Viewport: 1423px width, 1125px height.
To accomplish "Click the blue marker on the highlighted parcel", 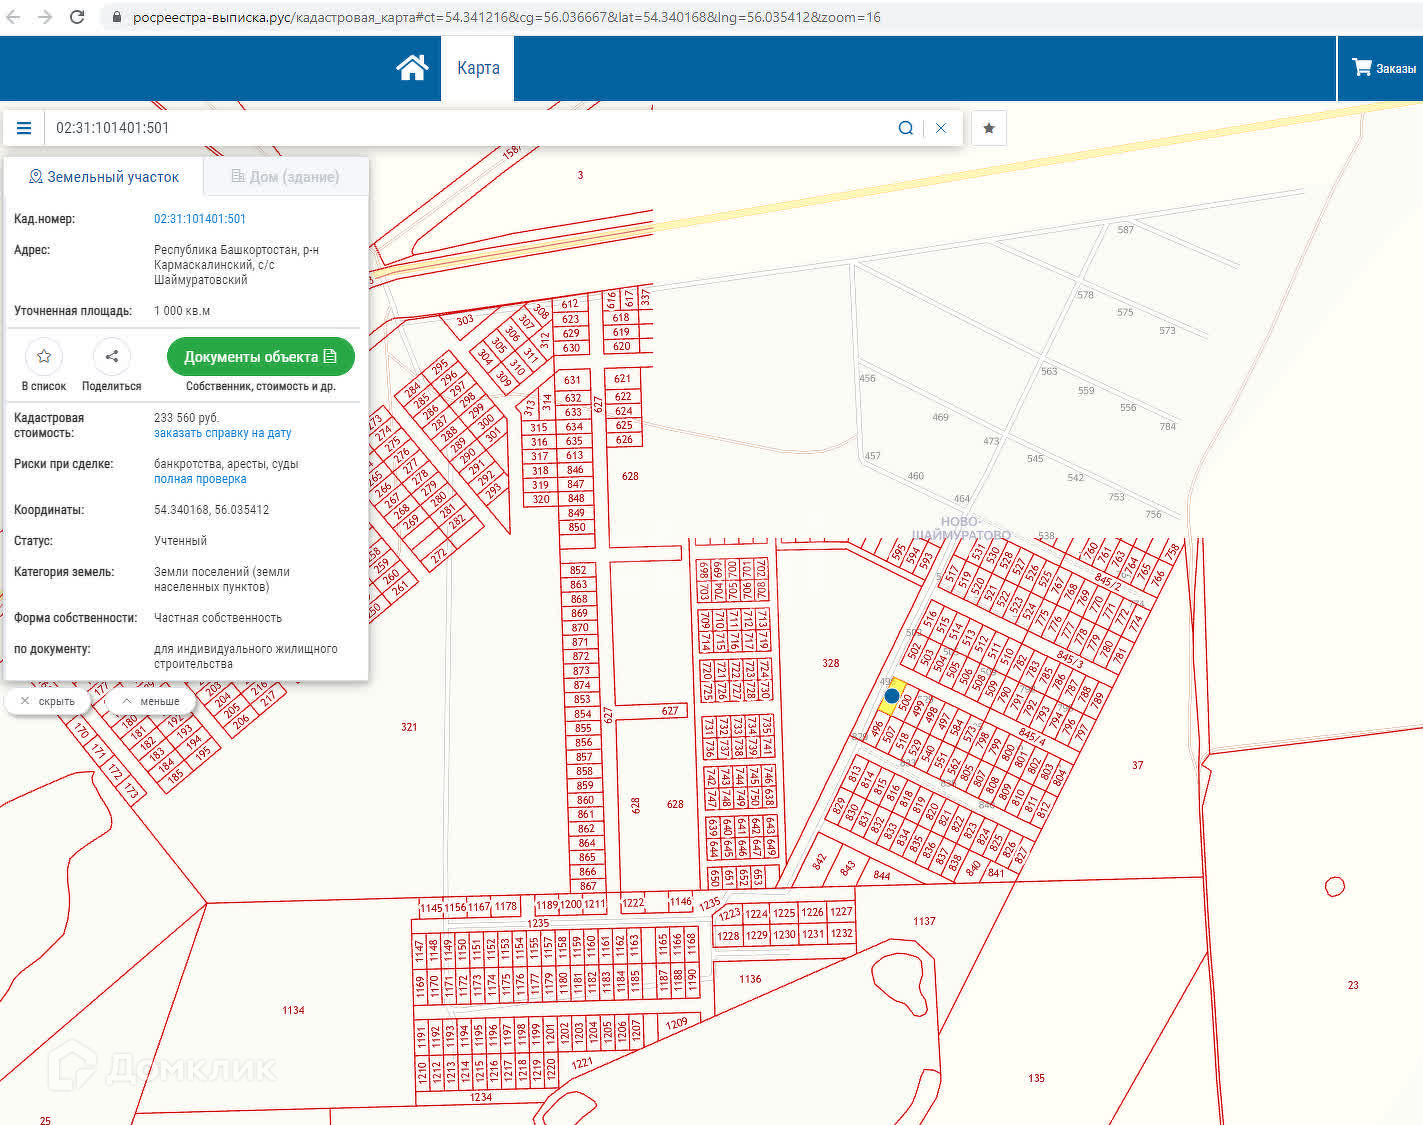I will [892, 695].
